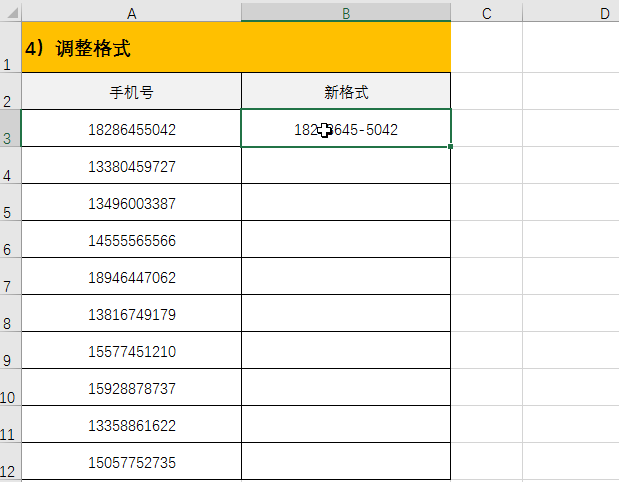This screenshot has height=482, width=619.
Task: Select cell containing 14555565566
Action: point(131,239)
